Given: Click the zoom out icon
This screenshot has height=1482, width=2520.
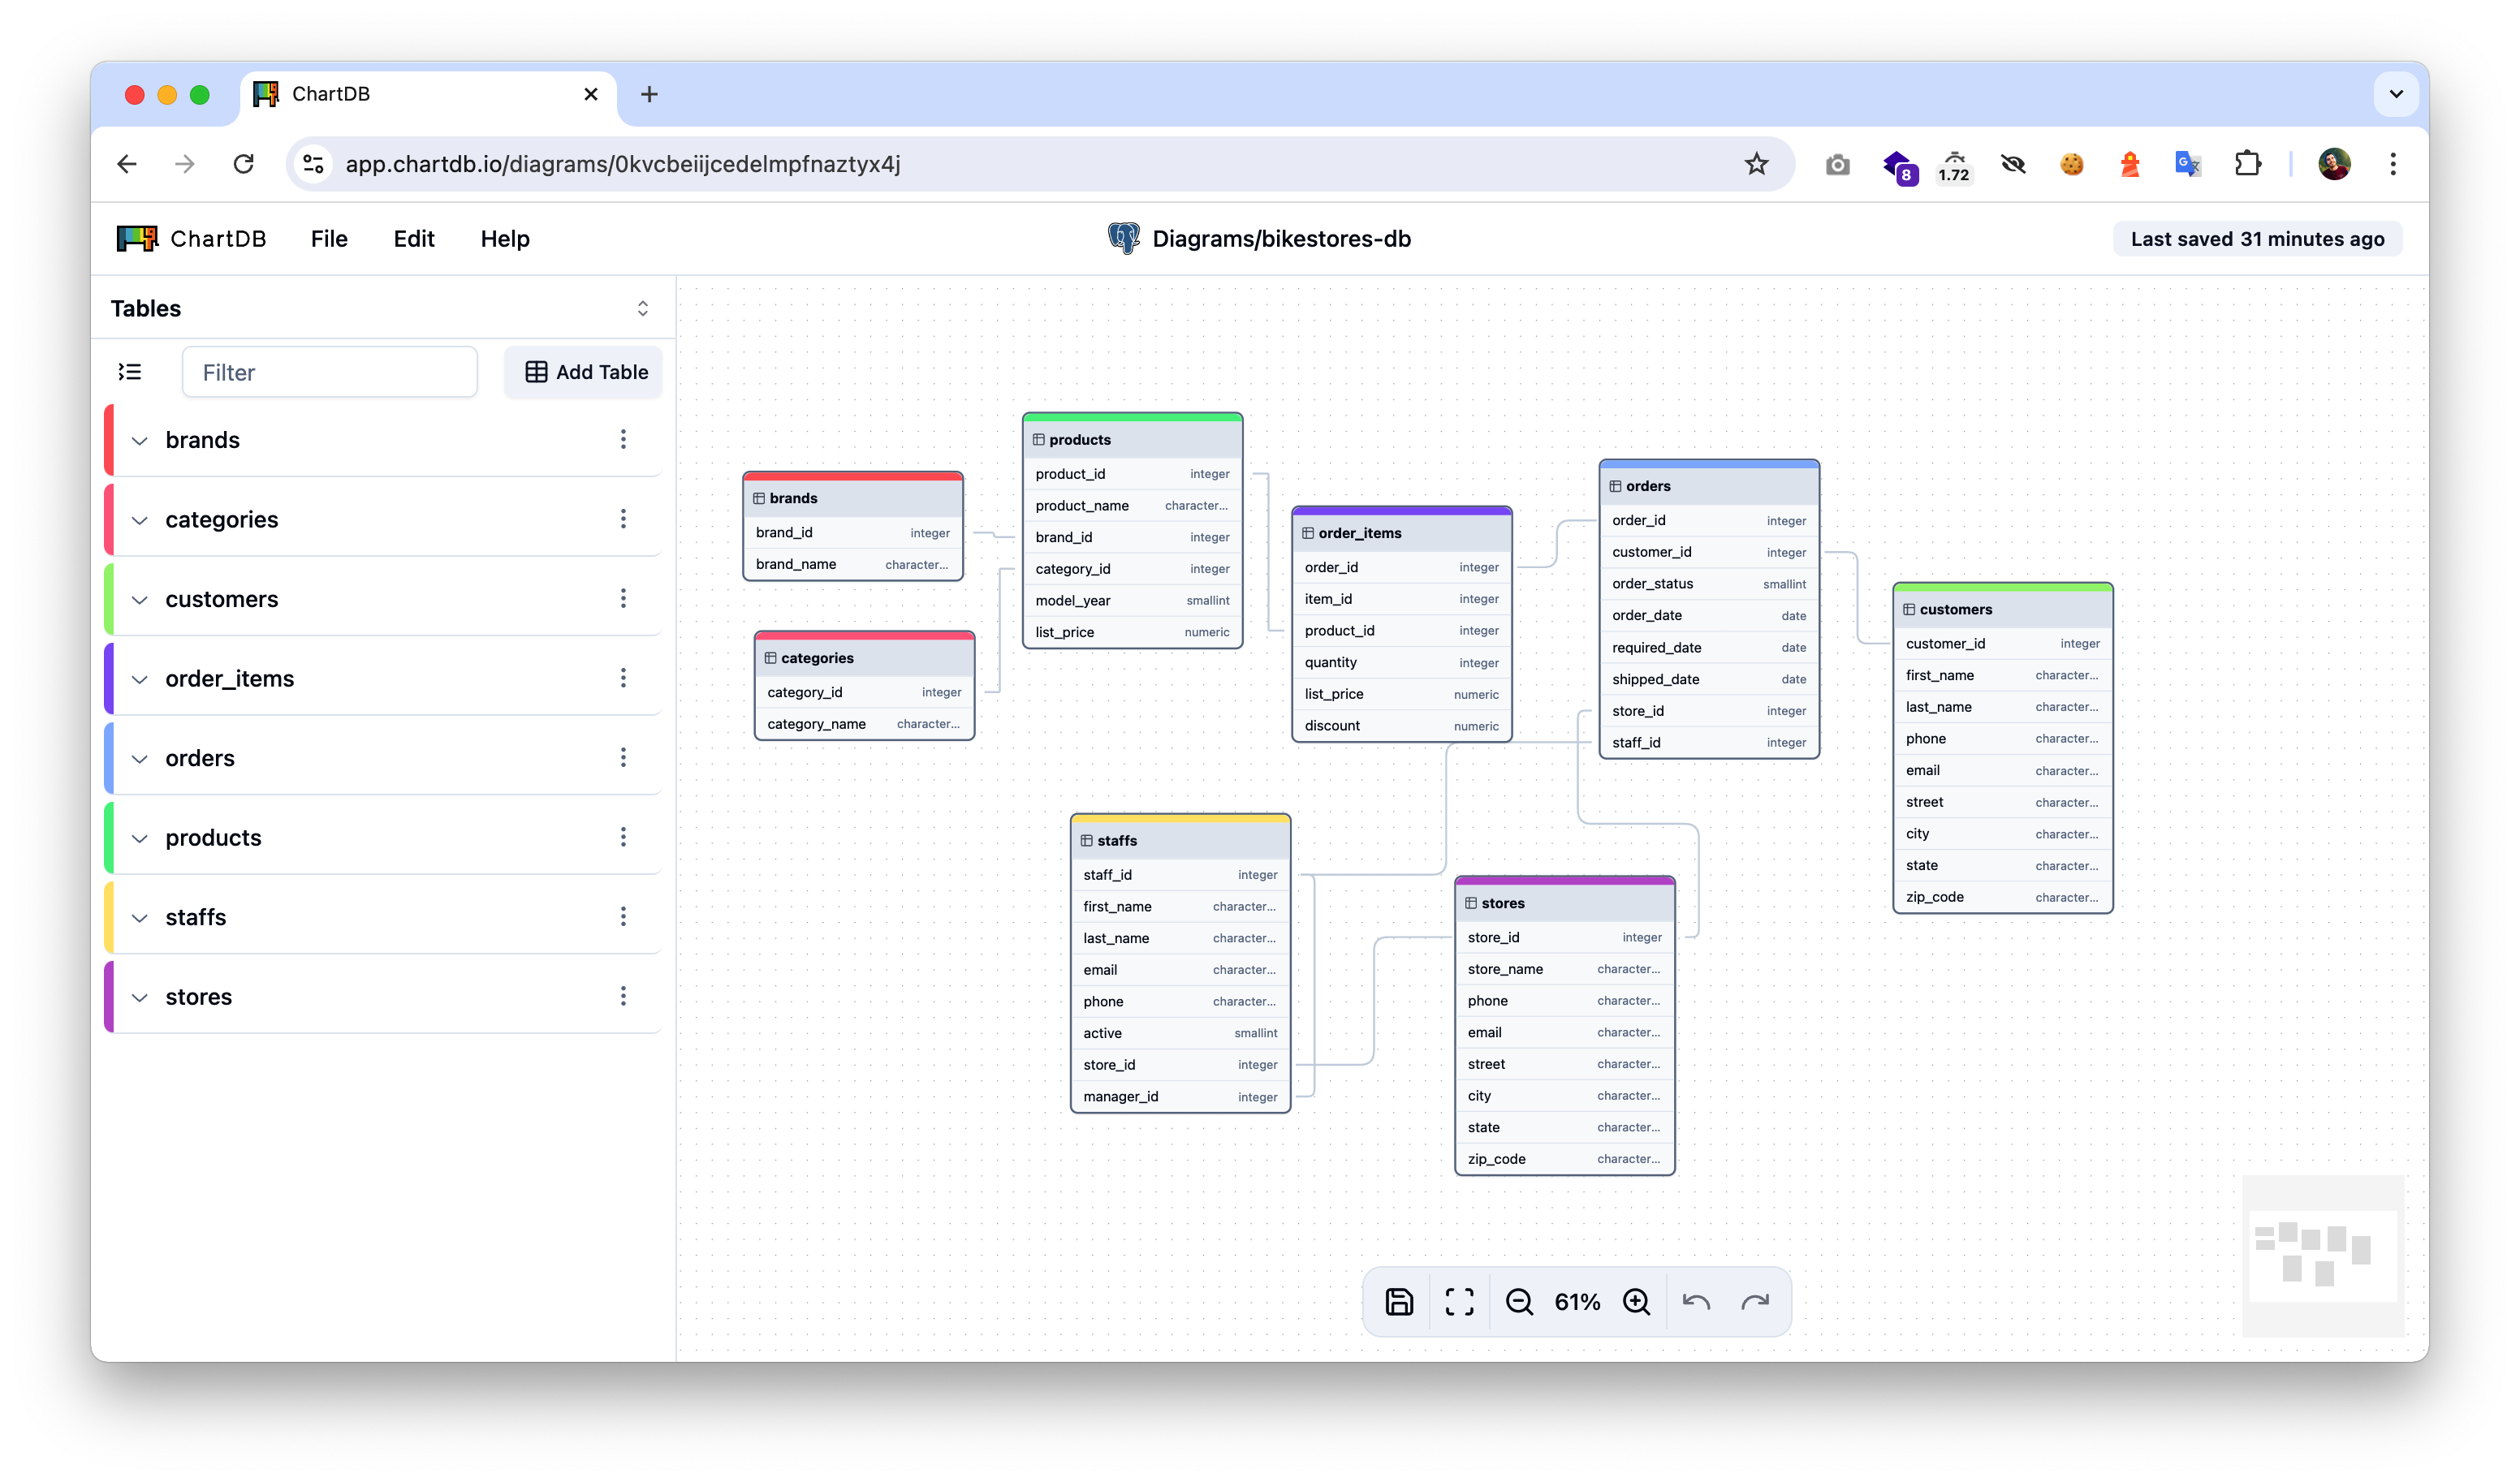Looking at the screenshot, I should pyautogui.click(x=1517, y=1302).
